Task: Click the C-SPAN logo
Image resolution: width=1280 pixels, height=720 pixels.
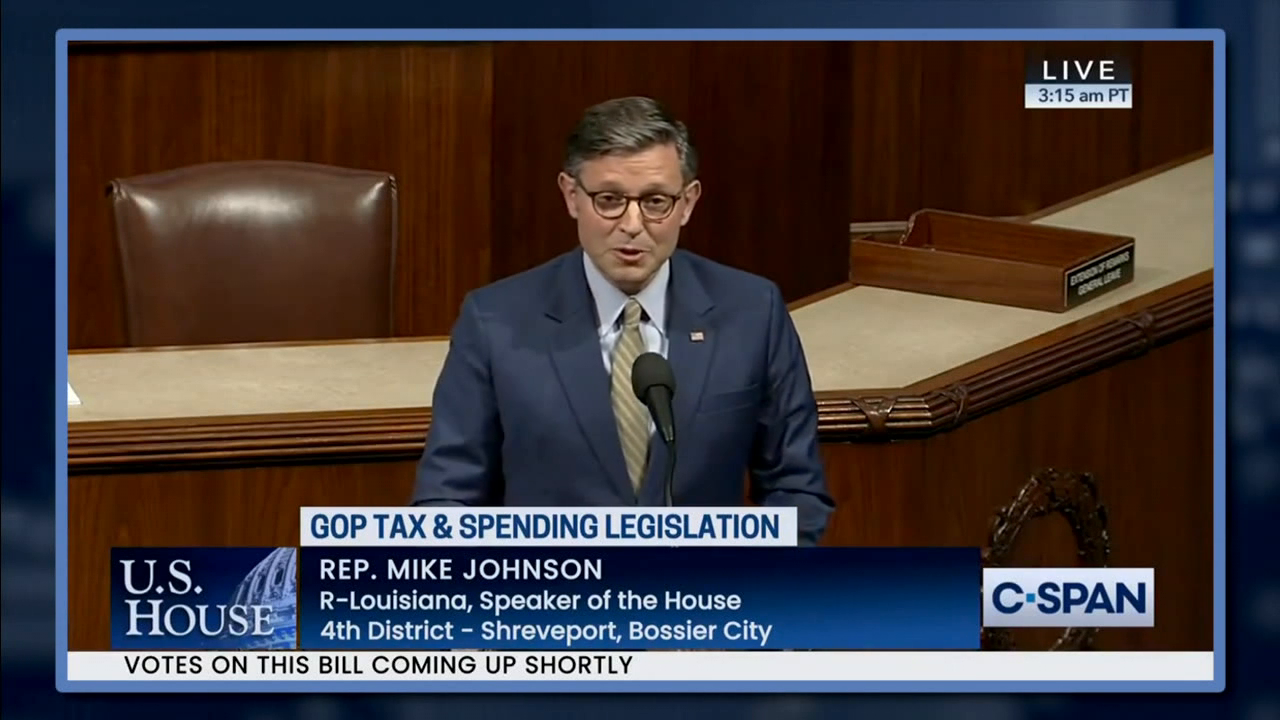Action: click(1068, 598)
